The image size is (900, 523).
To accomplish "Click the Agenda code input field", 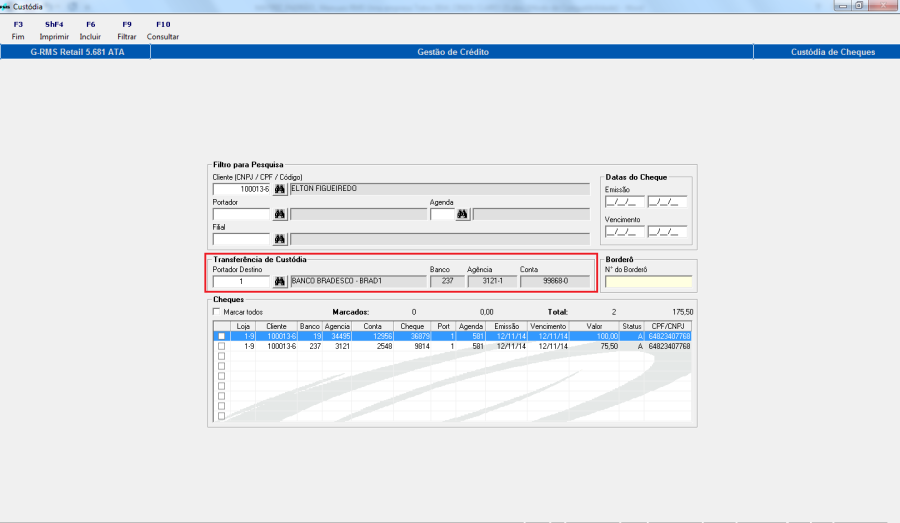I will tap(442, 214).
